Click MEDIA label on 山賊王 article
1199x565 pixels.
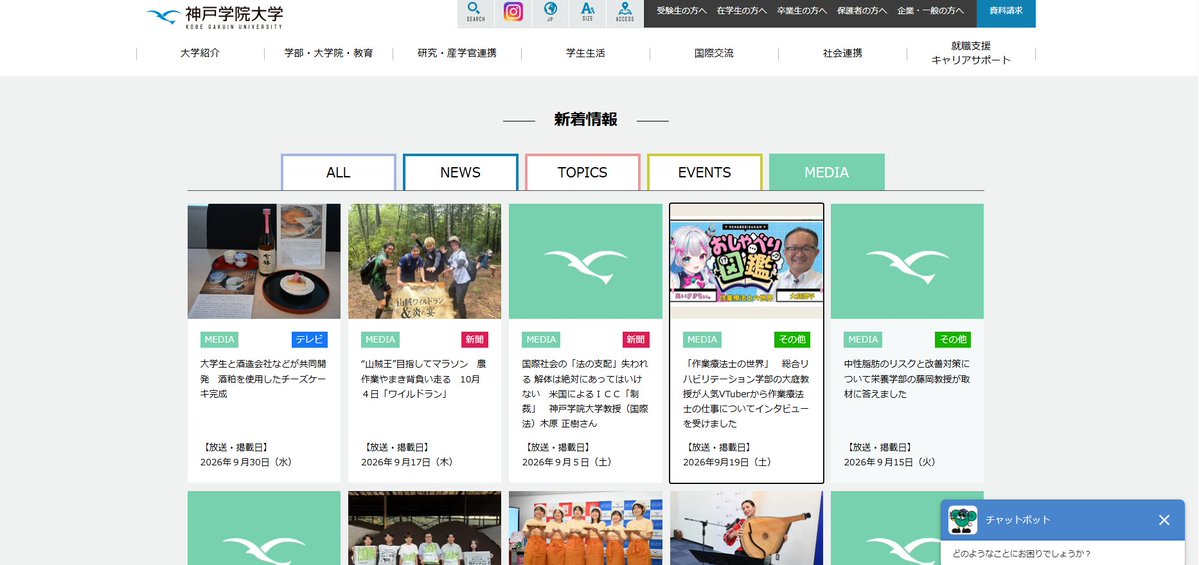pyautogui.click(x=380, y=339)
